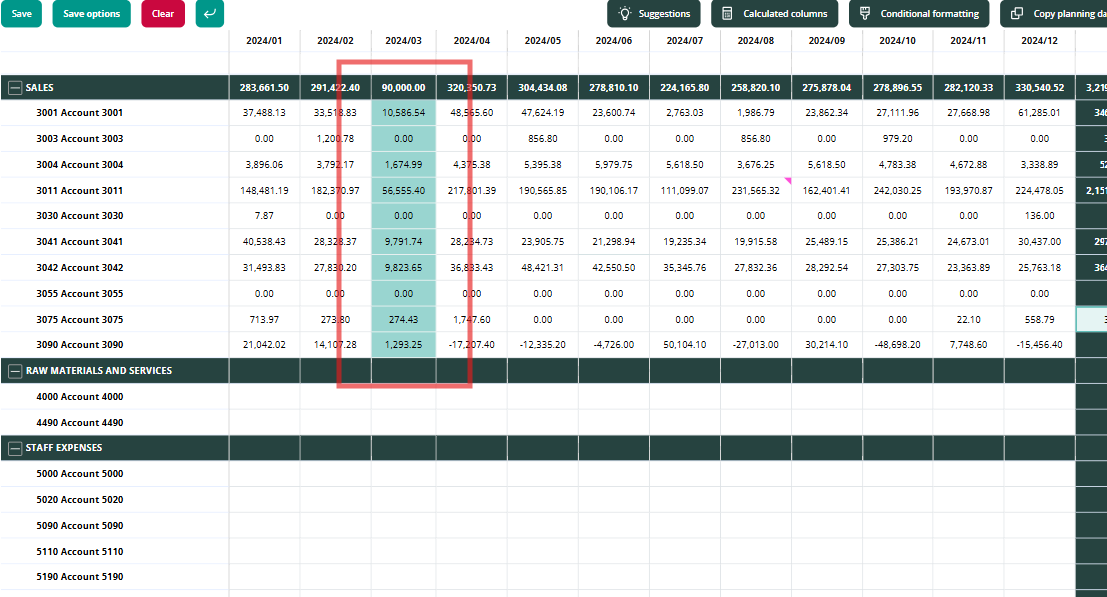Select the 2024/10 column header
This screenshot has width=1107, height=597.
897,41
